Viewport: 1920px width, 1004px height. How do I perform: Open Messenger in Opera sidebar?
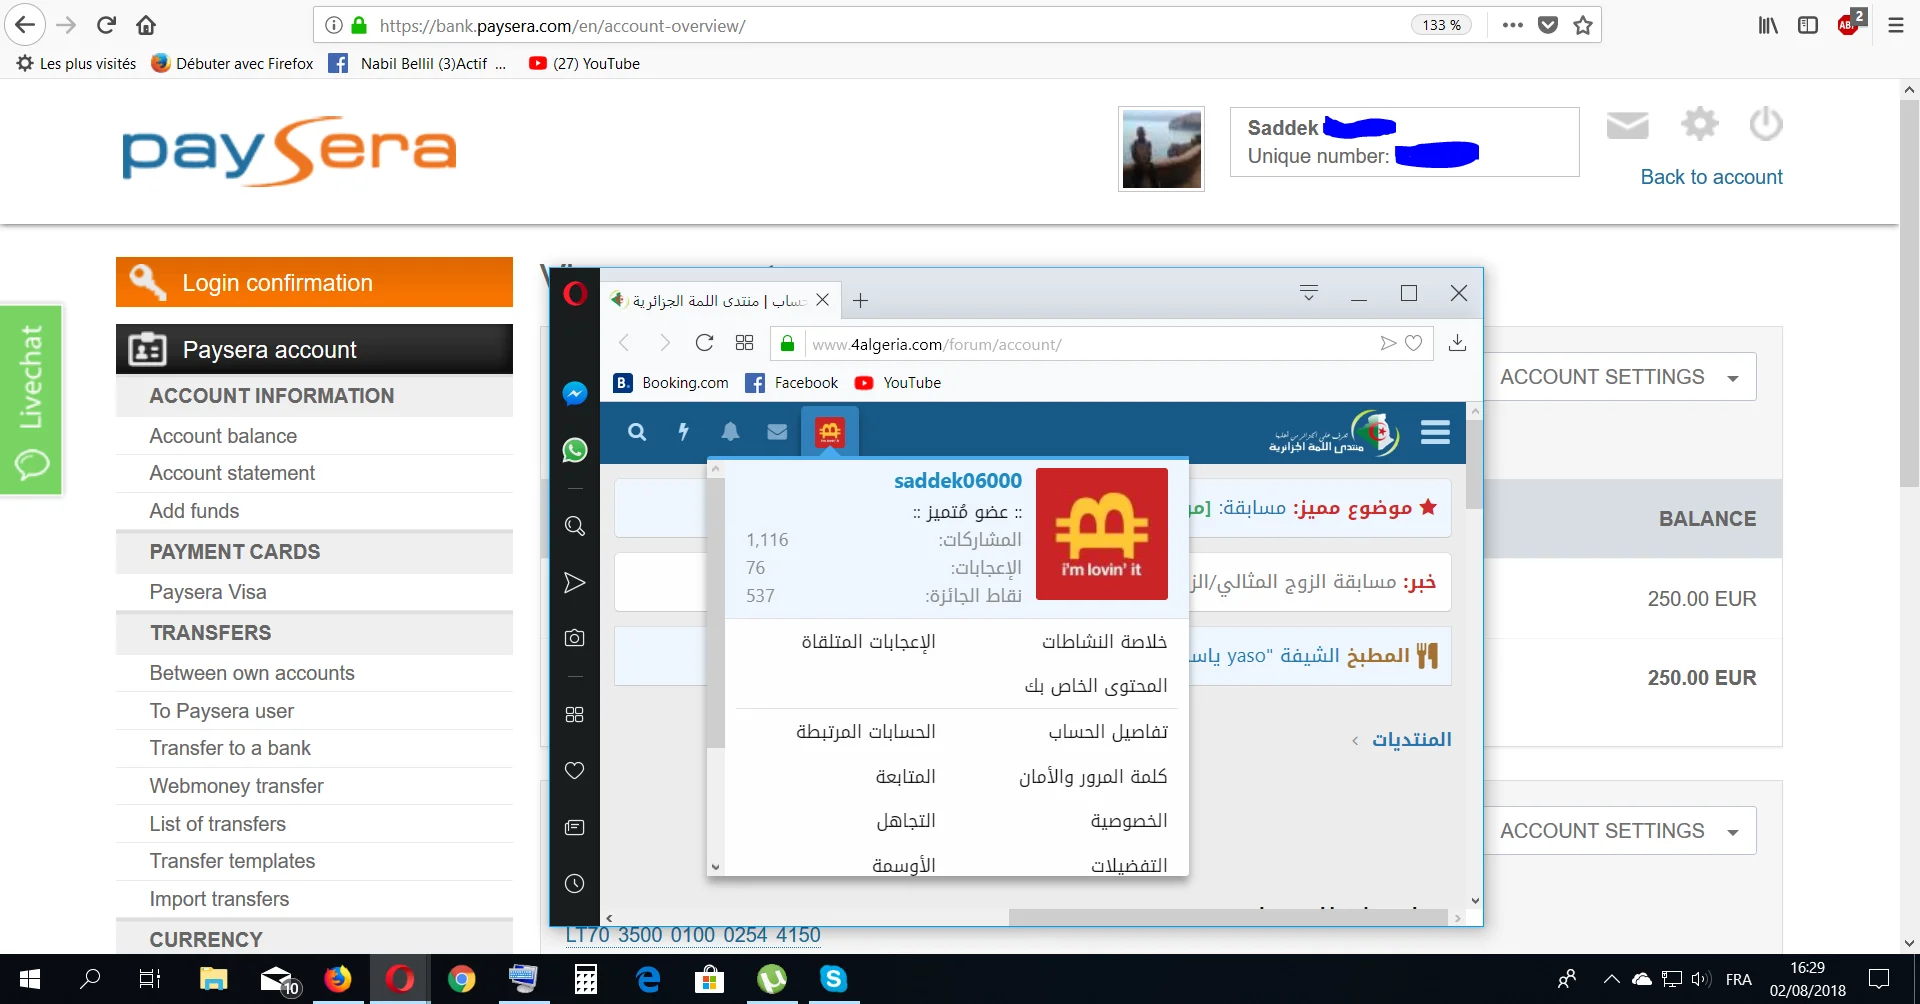[574, 394]
